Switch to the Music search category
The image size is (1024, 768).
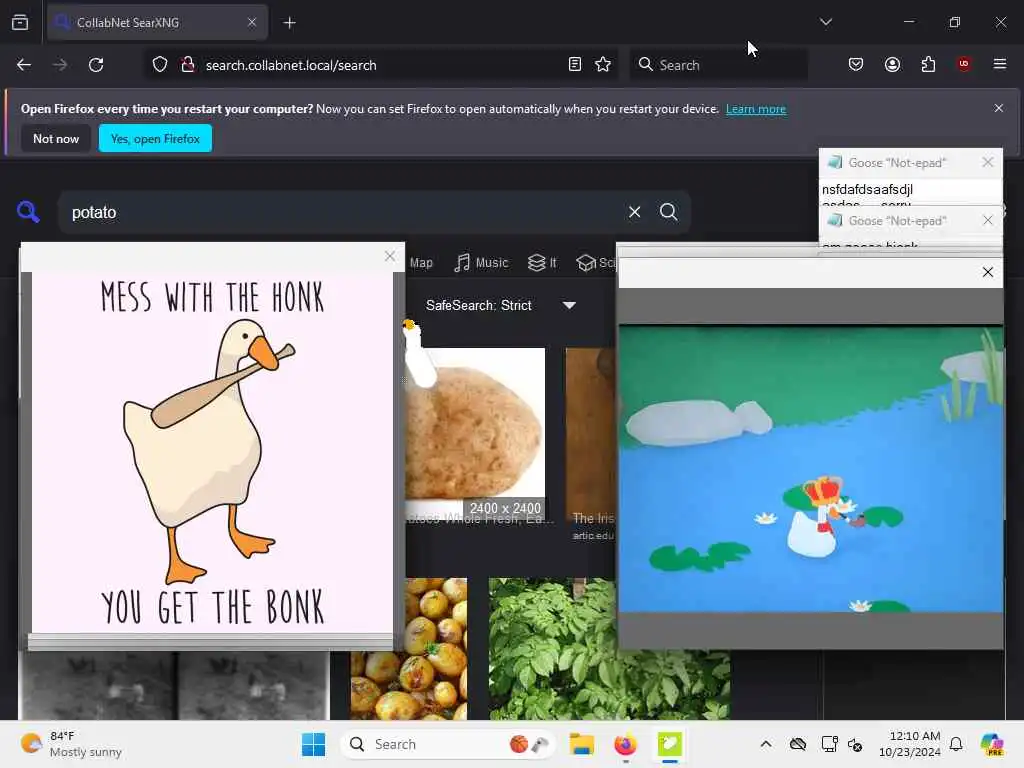(481, 263)
